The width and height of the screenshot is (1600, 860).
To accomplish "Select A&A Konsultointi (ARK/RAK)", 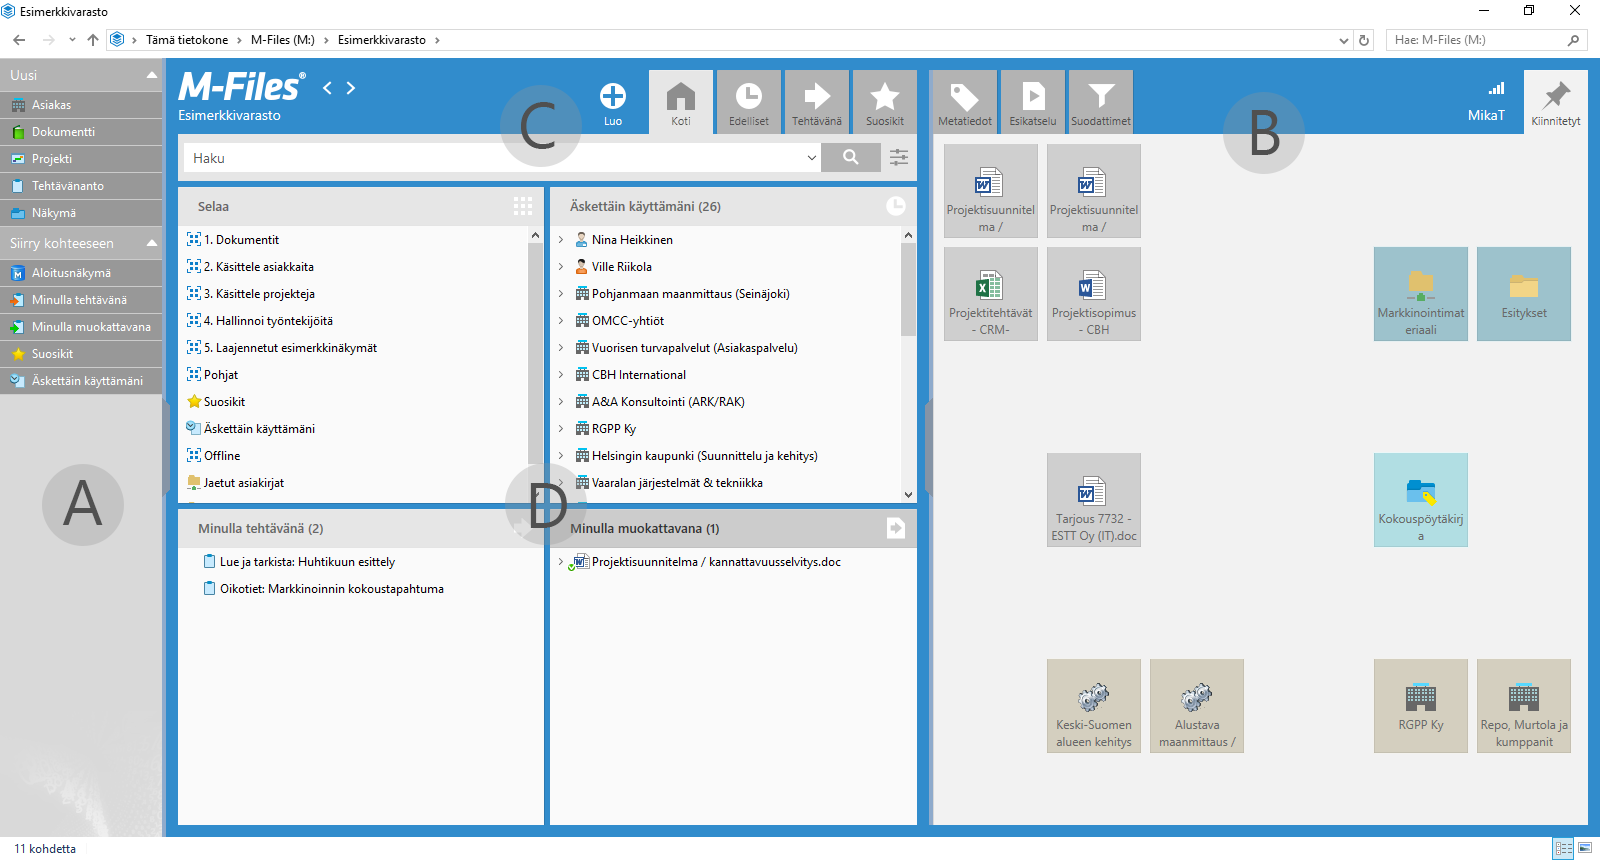I will coord(668,402).
